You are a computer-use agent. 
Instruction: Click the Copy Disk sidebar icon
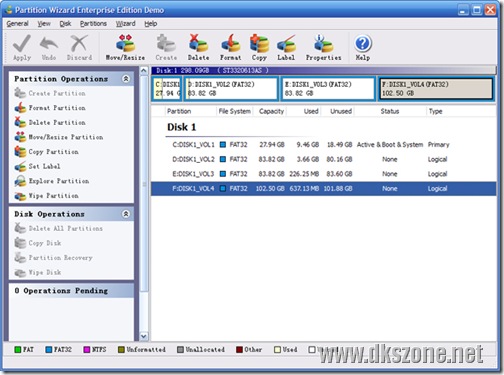pyautogui.click(x=20, y=243)
